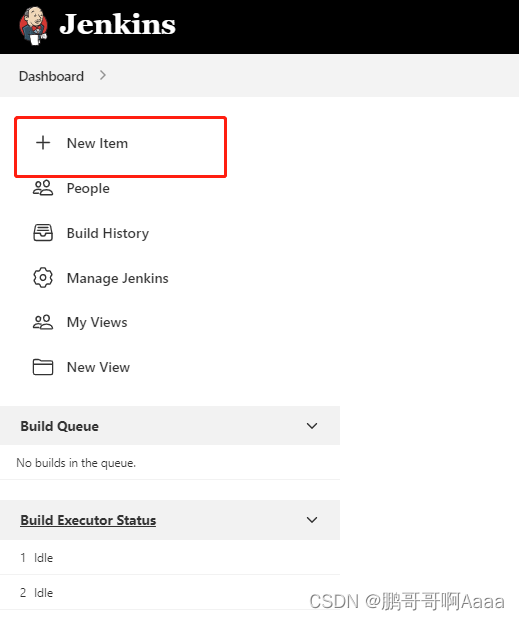Go to the People page

pos(88,188)
